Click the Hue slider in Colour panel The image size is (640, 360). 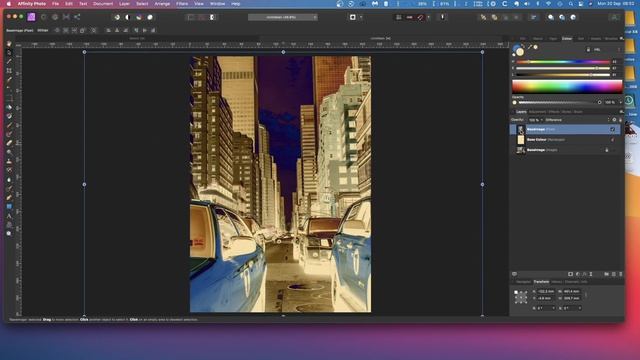[563, 62]
